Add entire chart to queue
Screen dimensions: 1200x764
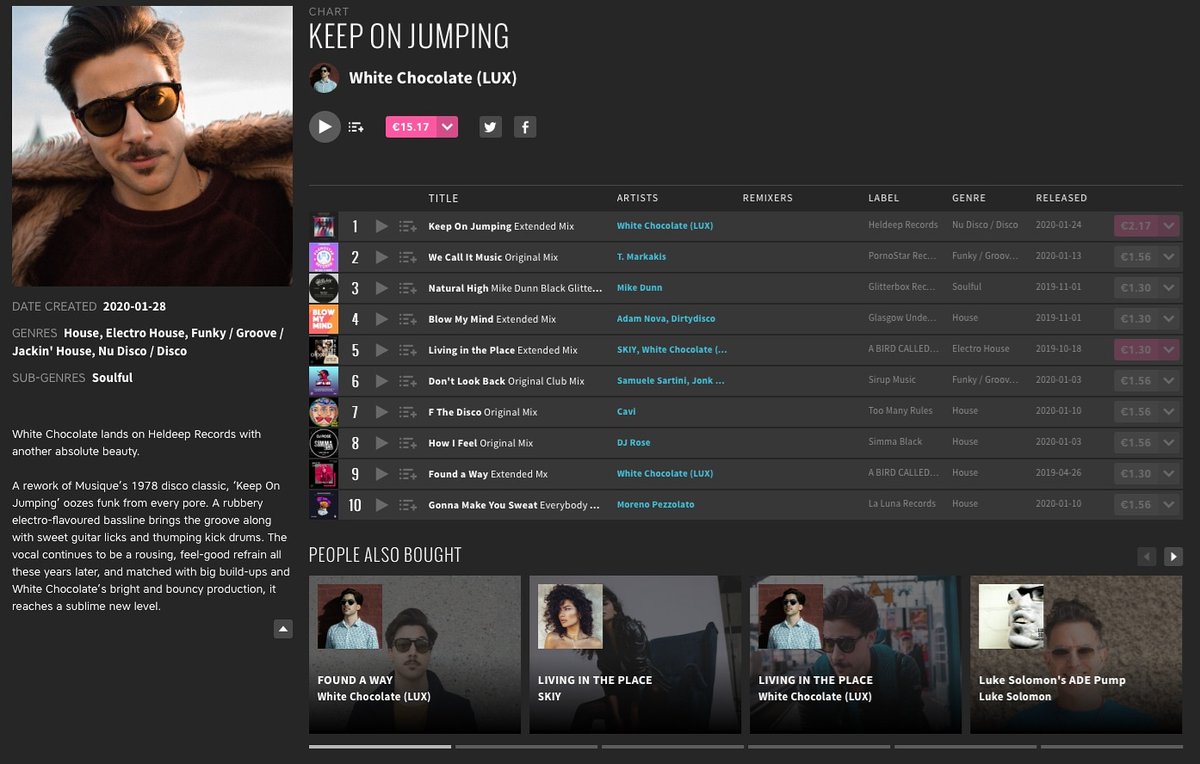356,127
